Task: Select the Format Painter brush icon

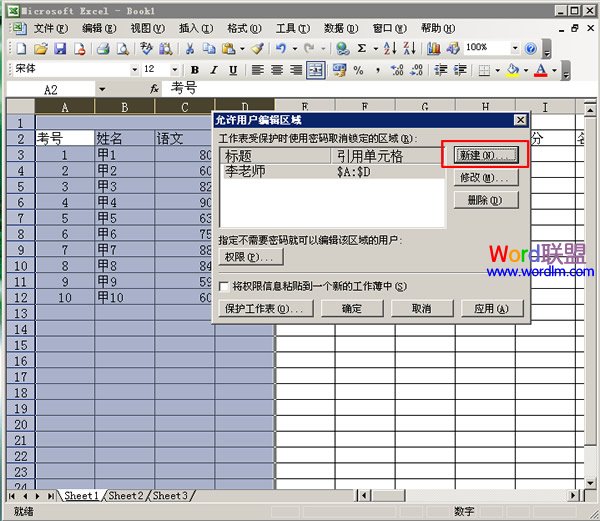Action: pos(258,48)
